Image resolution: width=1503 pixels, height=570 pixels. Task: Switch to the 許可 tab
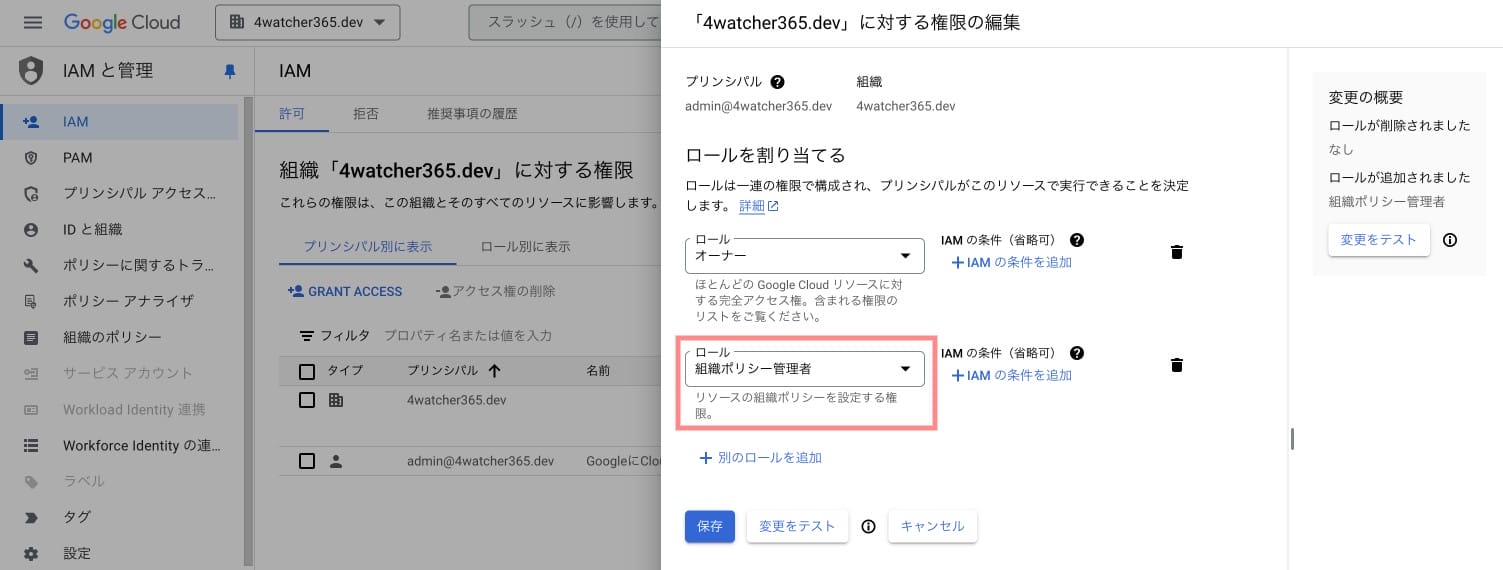coord(292,114)
